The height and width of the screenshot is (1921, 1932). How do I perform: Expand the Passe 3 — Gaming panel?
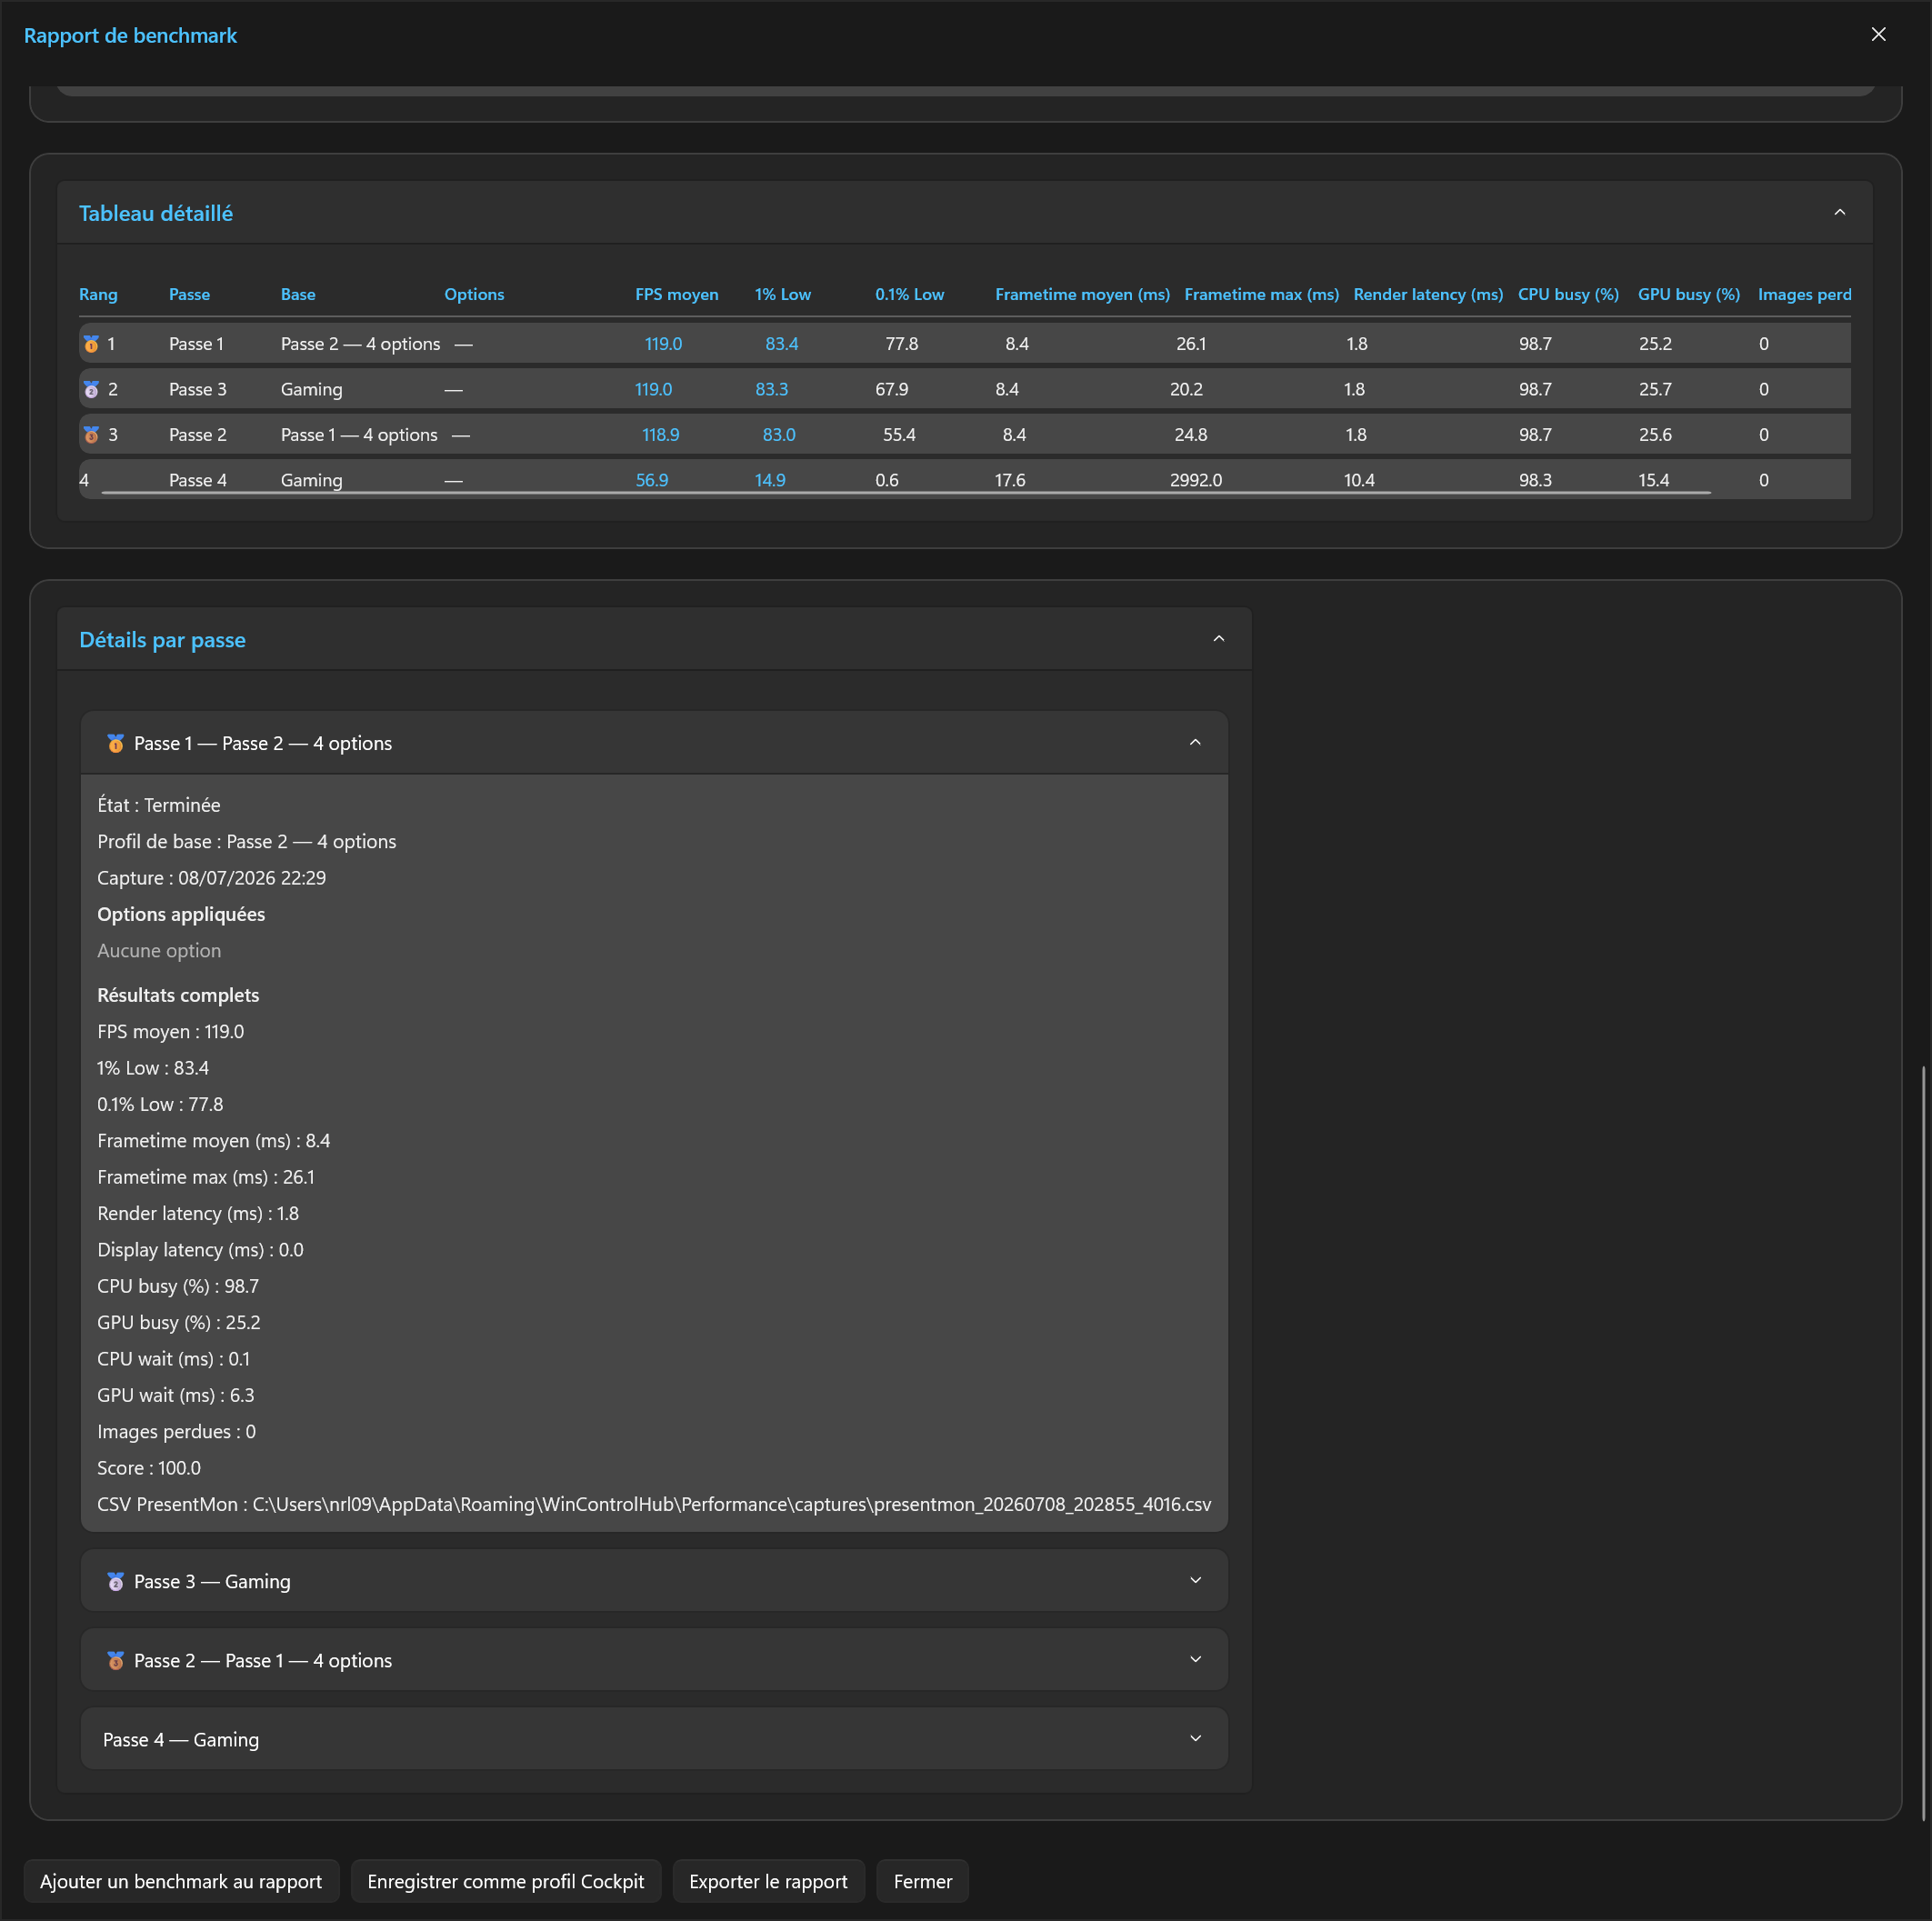point(1195,1580)
